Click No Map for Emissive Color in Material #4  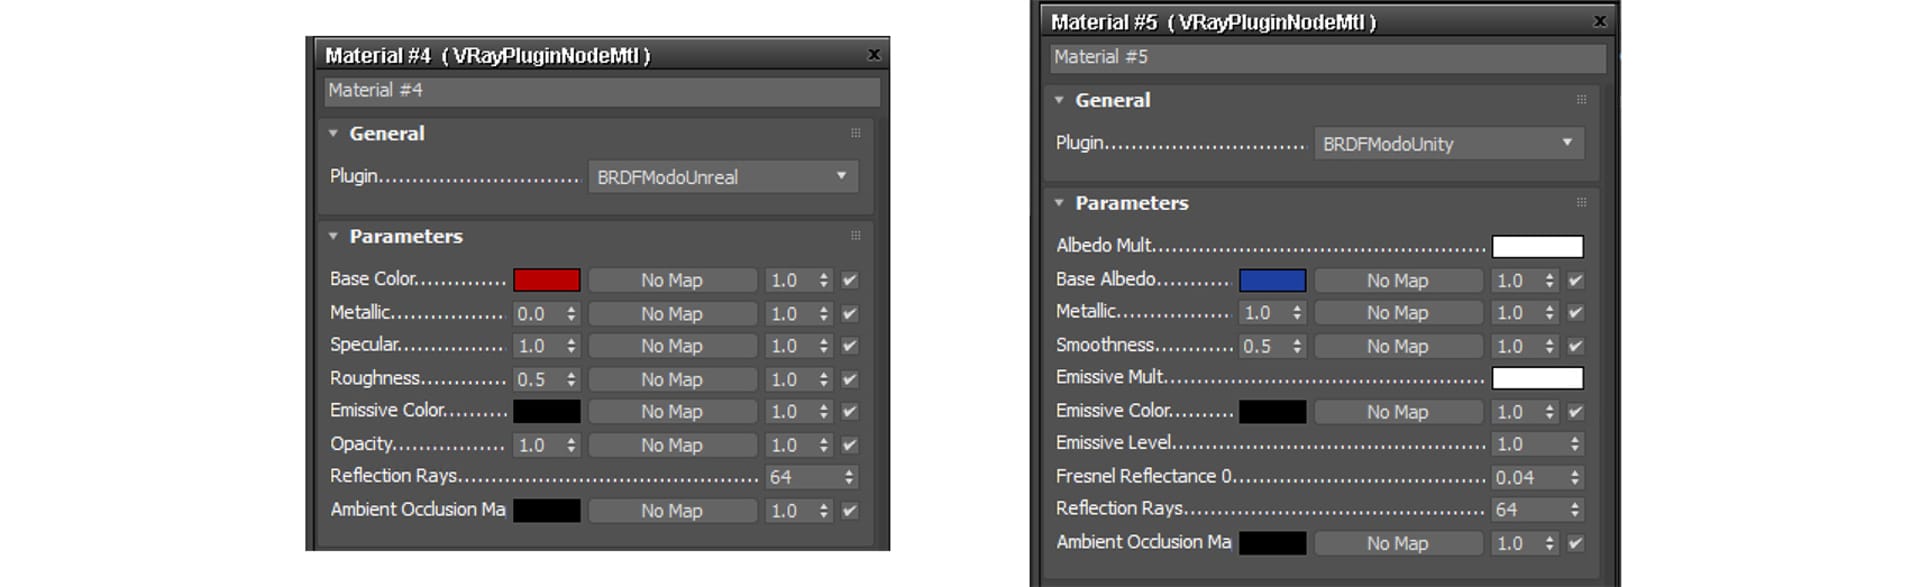point(672,411)
